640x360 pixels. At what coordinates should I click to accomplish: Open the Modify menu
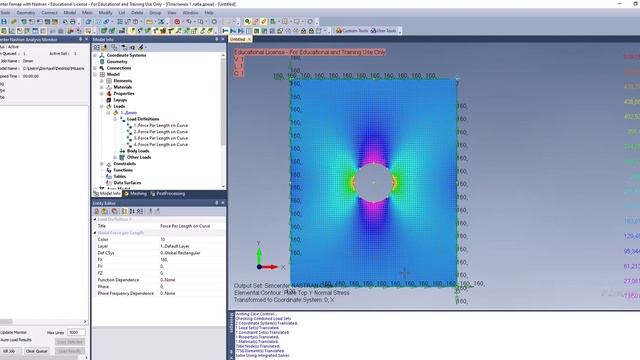click(x=105, y=13)
